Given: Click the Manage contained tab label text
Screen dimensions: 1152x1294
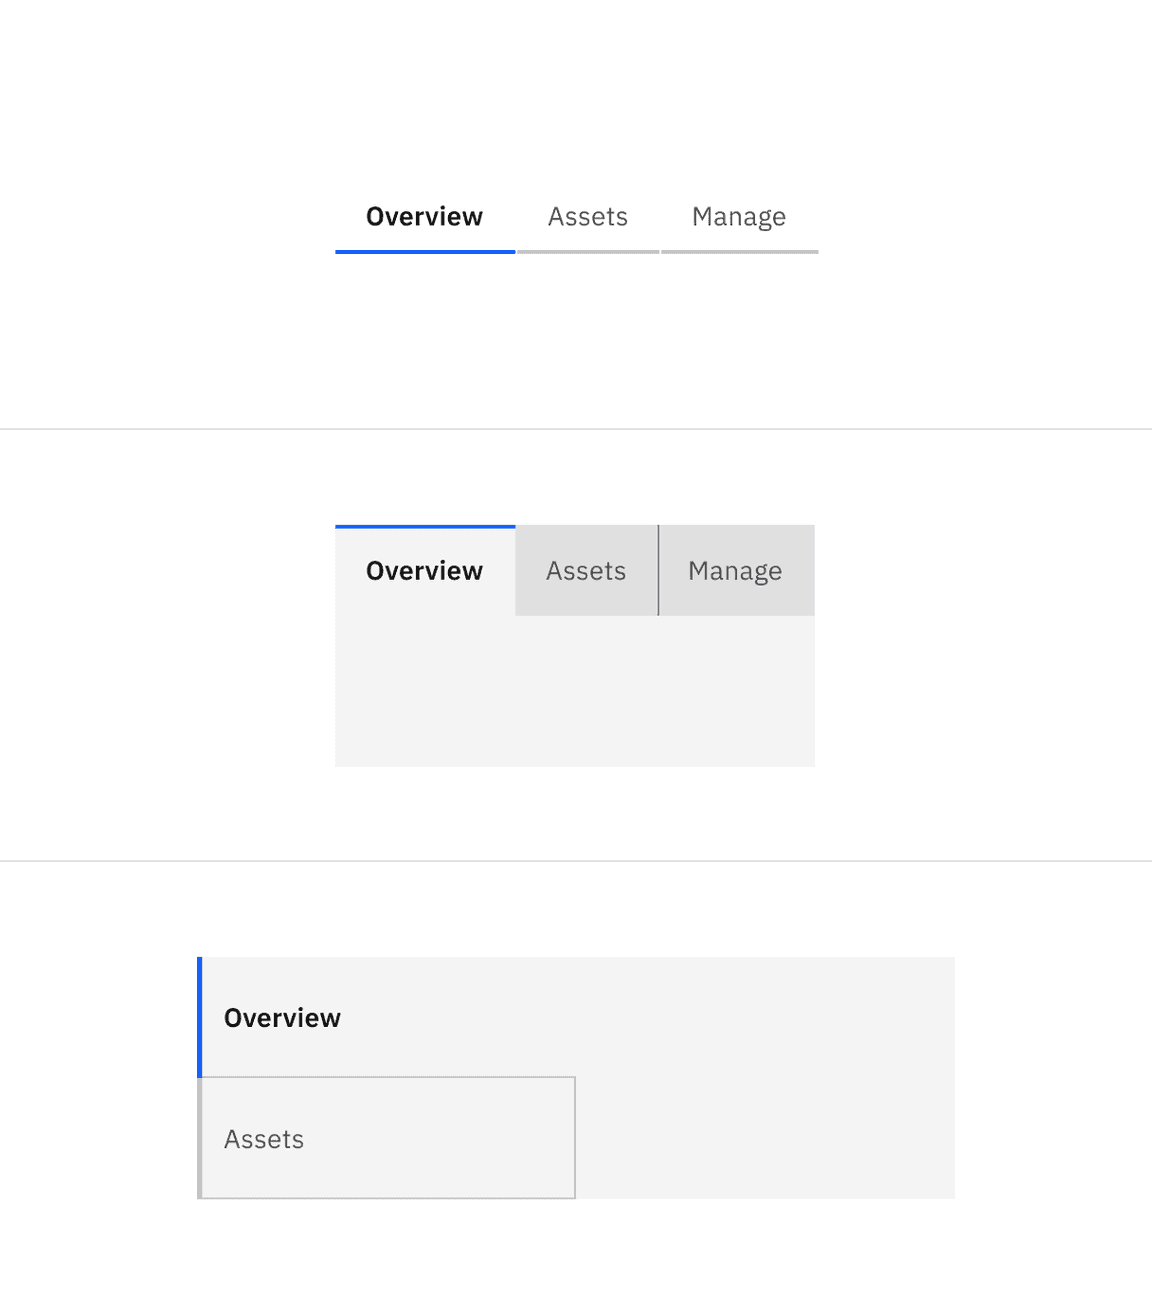Looking at the screenshot, I should (x=735, y=570).
